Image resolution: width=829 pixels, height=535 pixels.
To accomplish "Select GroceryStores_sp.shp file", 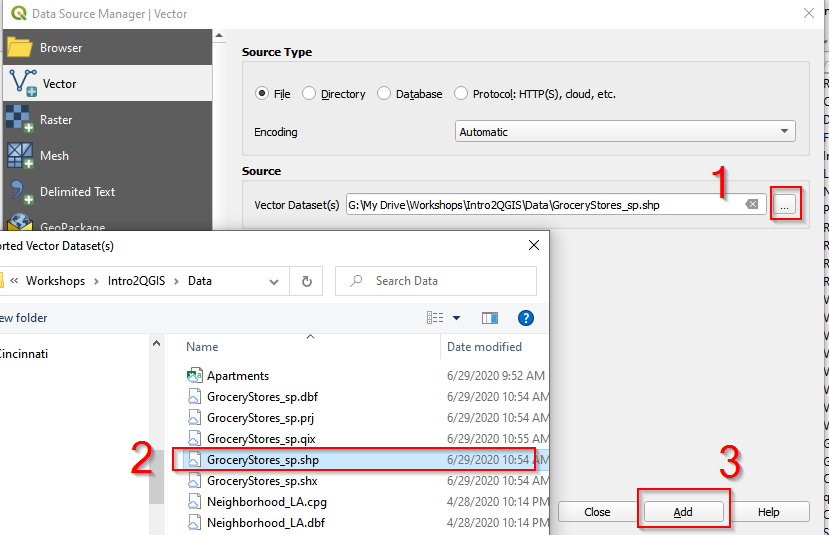I will point(359,460).
